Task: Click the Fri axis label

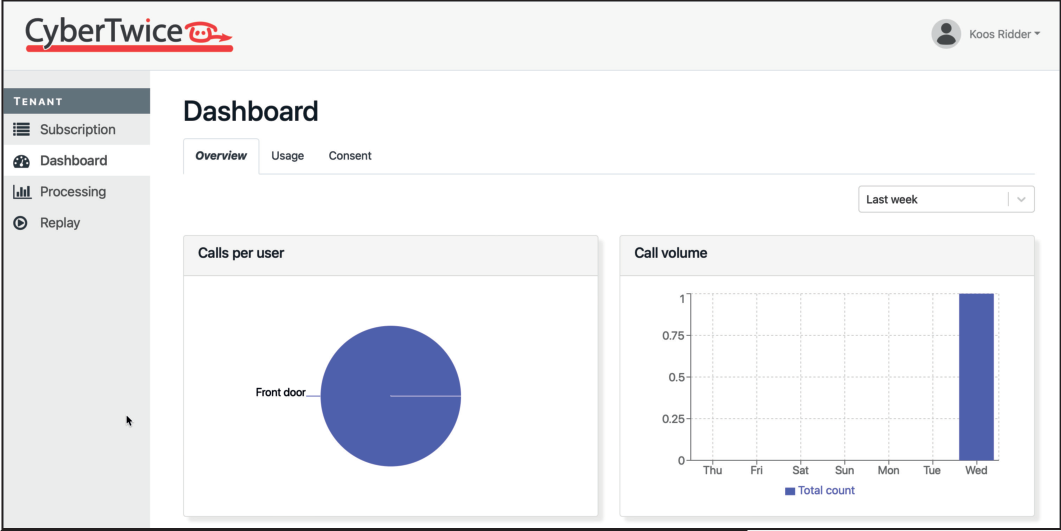Action: 757,471
